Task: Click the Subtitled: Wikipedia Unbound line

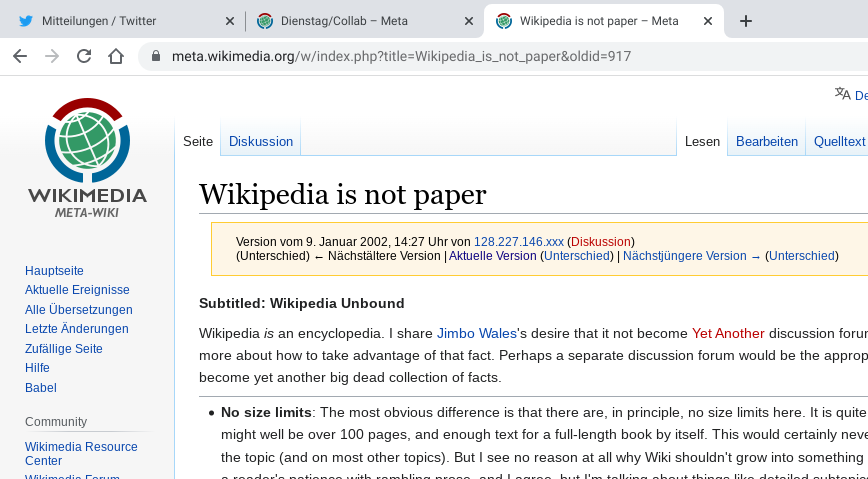Action: coord(302,303)
